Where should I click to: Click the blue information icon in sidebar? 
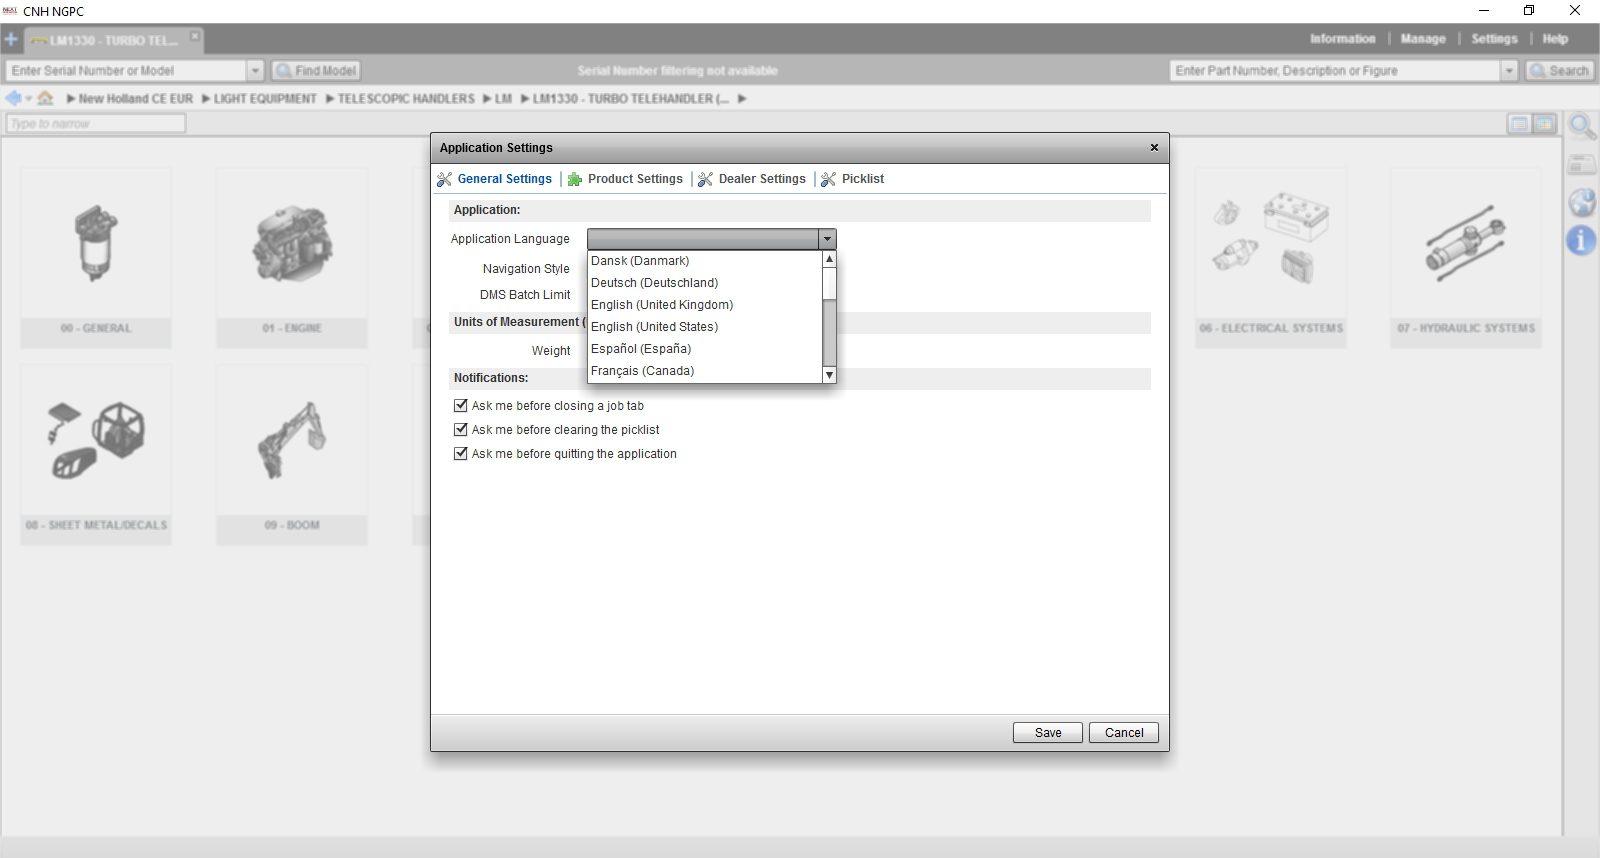click(x=1582, y=240)
